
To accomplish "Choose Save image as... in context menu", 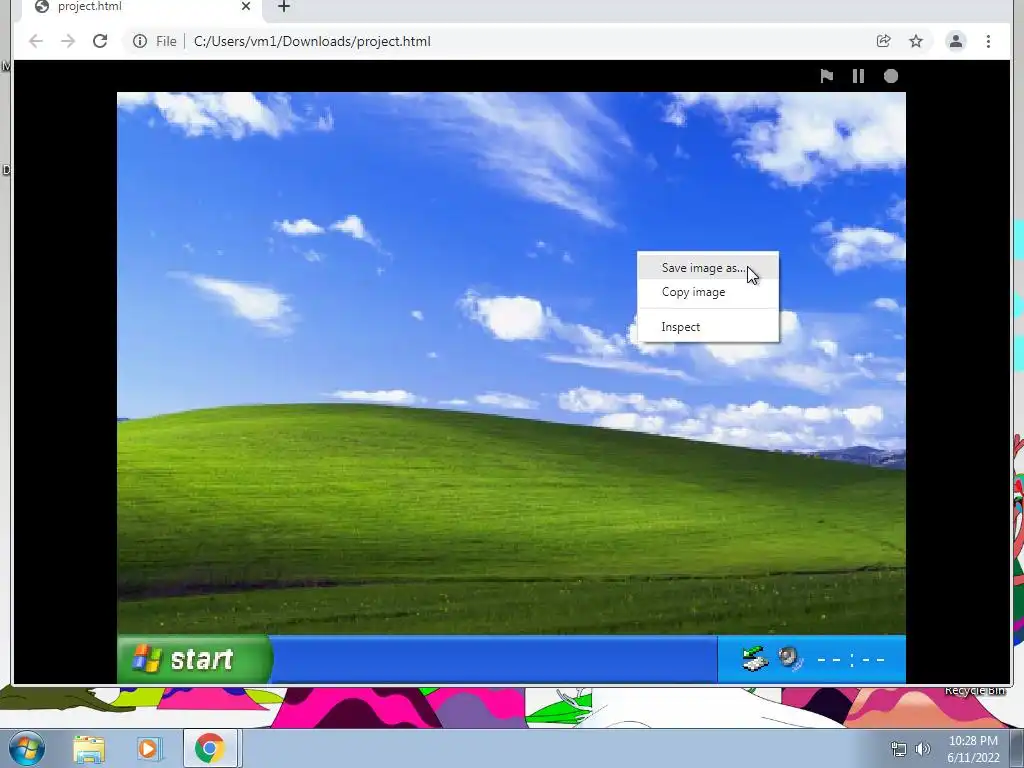I will coord(708,268).
